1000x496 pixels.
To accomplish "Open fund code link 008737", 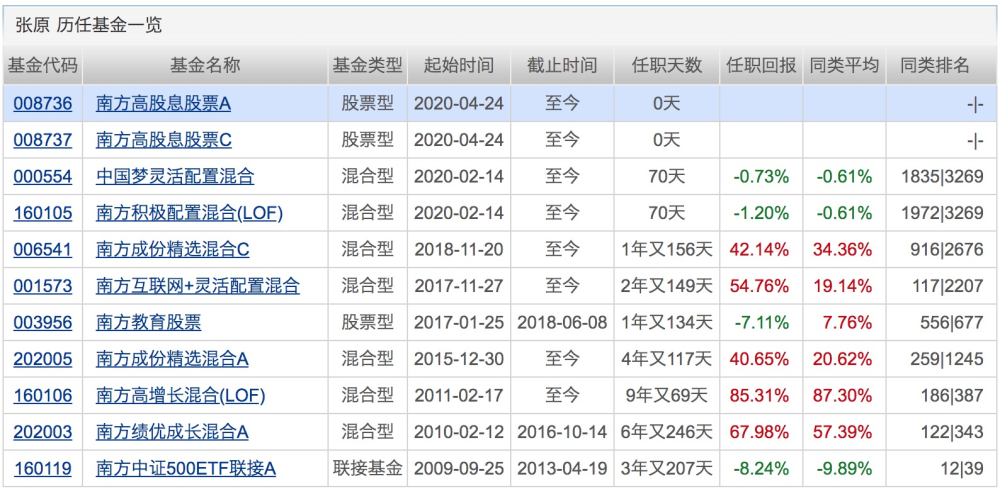I will coord(42,140).
